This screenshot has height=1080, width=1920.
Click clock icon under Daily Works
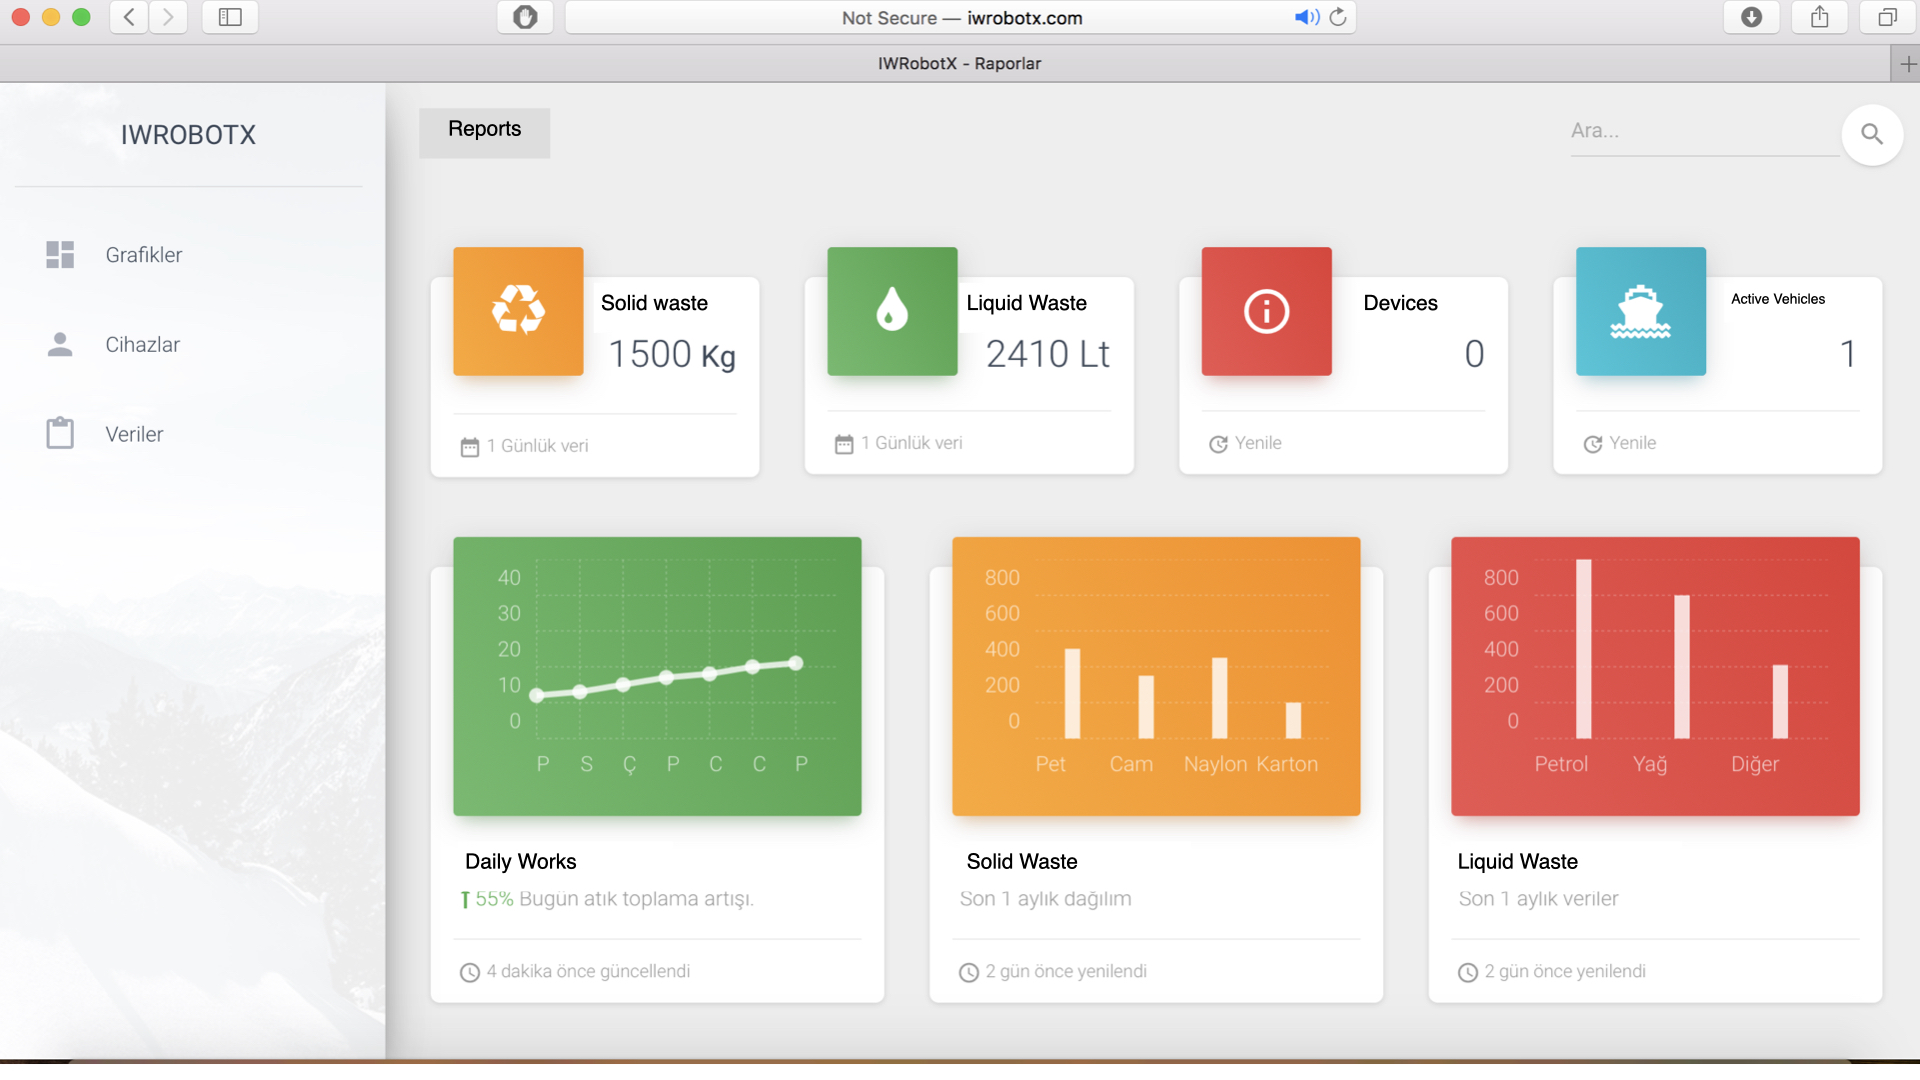click(469, 972)
